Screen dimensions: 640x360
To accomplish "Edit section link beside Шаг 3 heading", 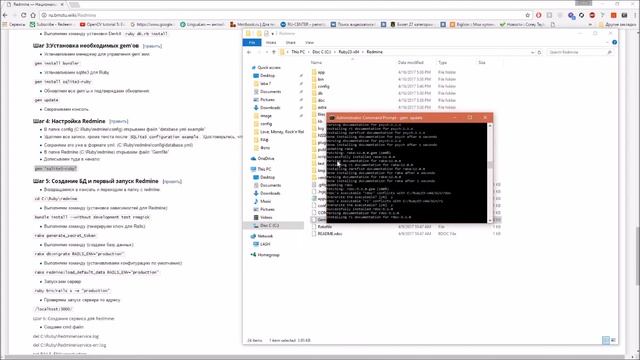I will tap(152, 46).
